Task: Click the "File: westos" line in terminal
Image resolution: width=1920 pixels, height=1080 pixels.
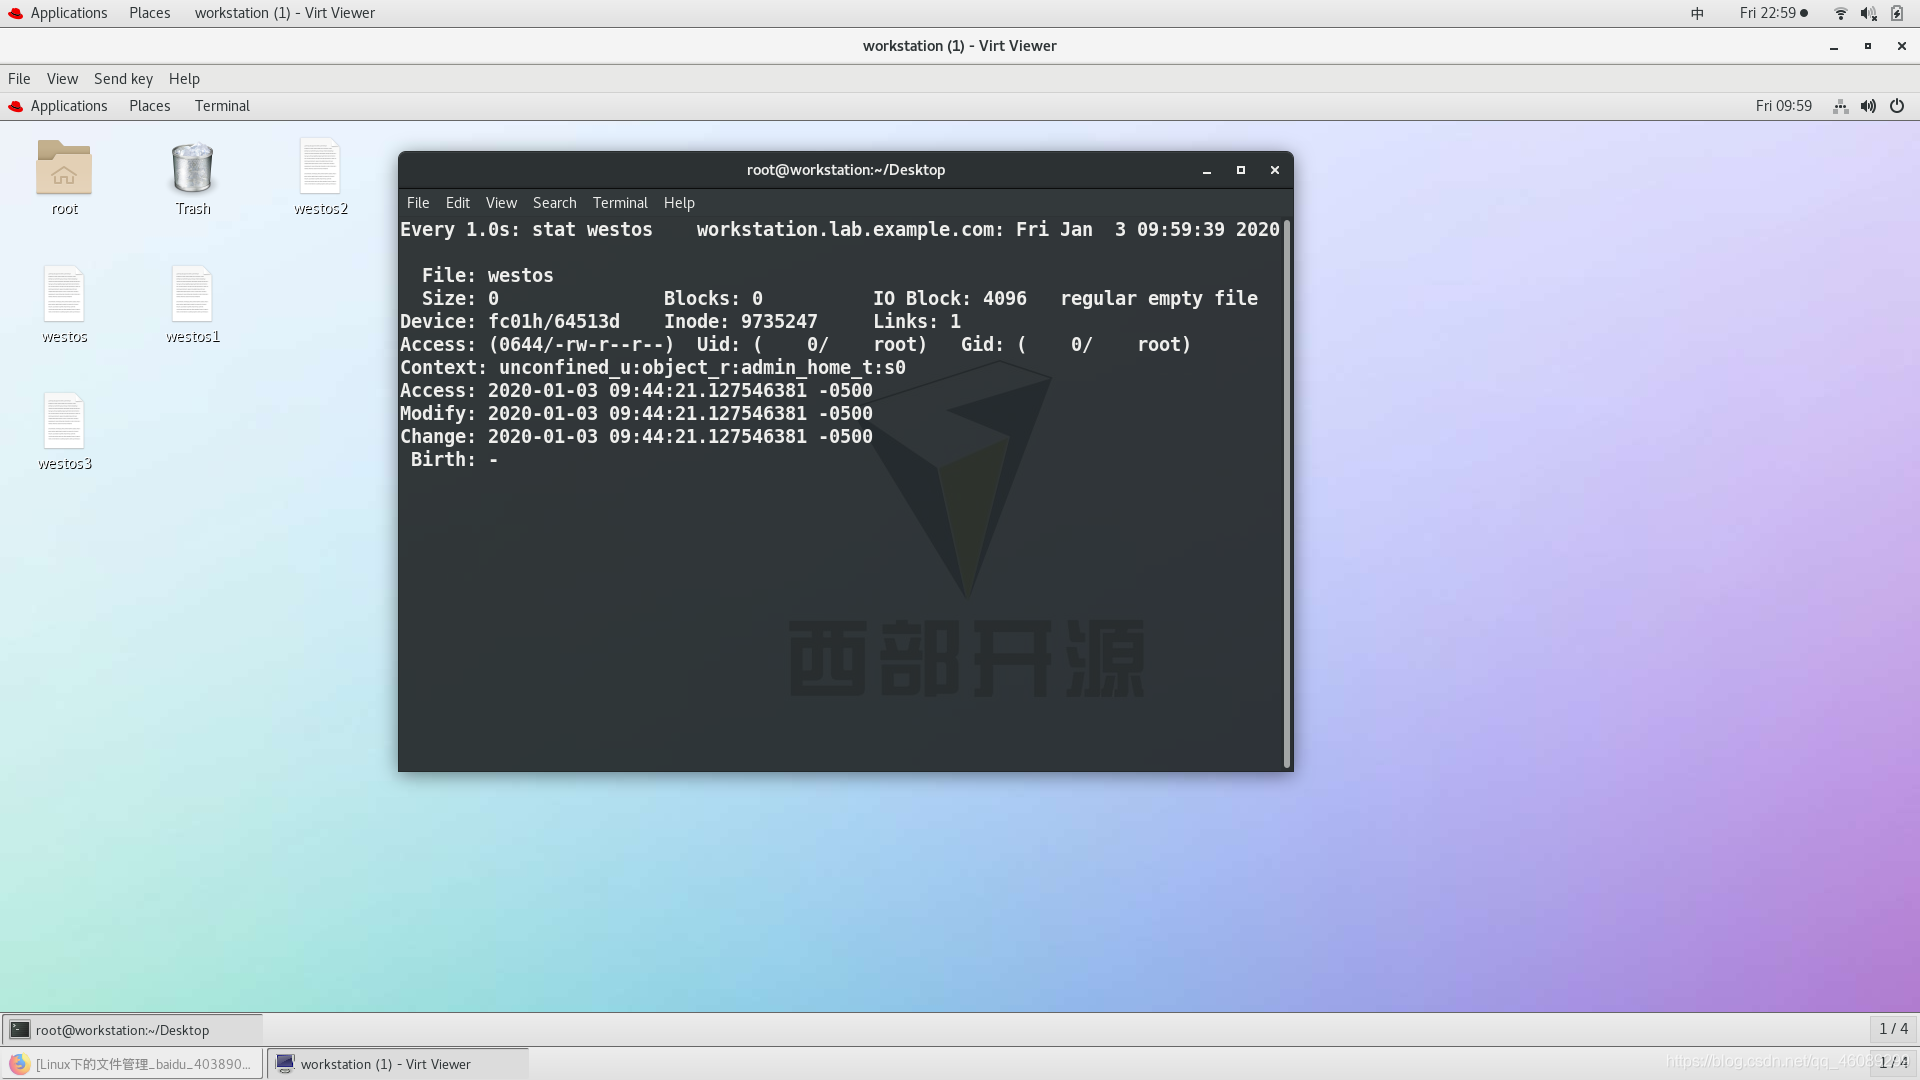Action: click(x=487, y=276)
